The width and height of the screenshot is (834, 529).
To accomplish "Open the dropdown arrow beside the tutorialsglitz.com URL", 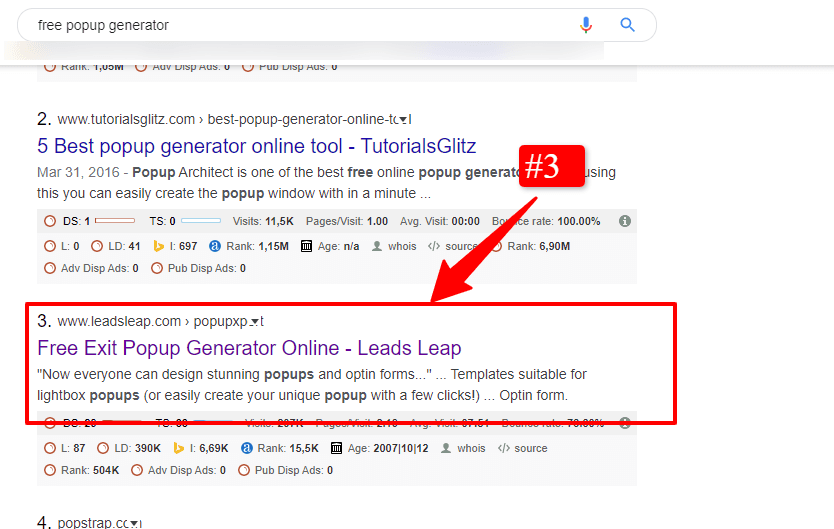I will tap(404, 120).
